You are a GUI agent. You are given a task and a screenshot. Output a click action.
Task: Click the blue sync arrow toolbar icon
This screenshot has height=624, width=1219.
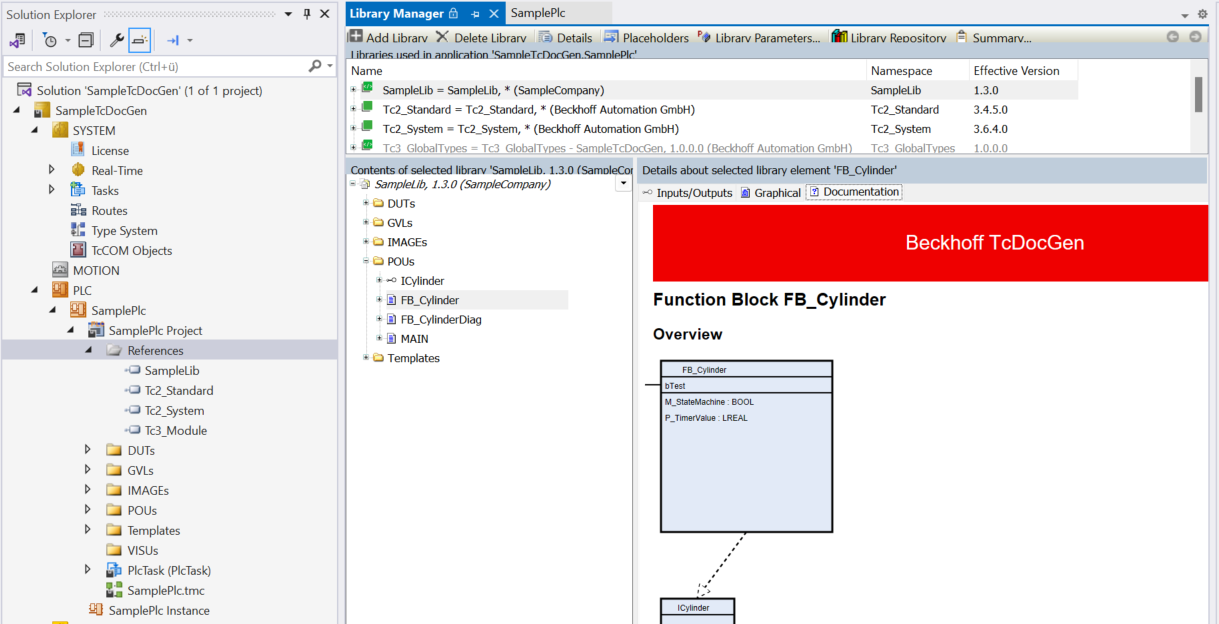pyautogui.click(x=173, y=41)
